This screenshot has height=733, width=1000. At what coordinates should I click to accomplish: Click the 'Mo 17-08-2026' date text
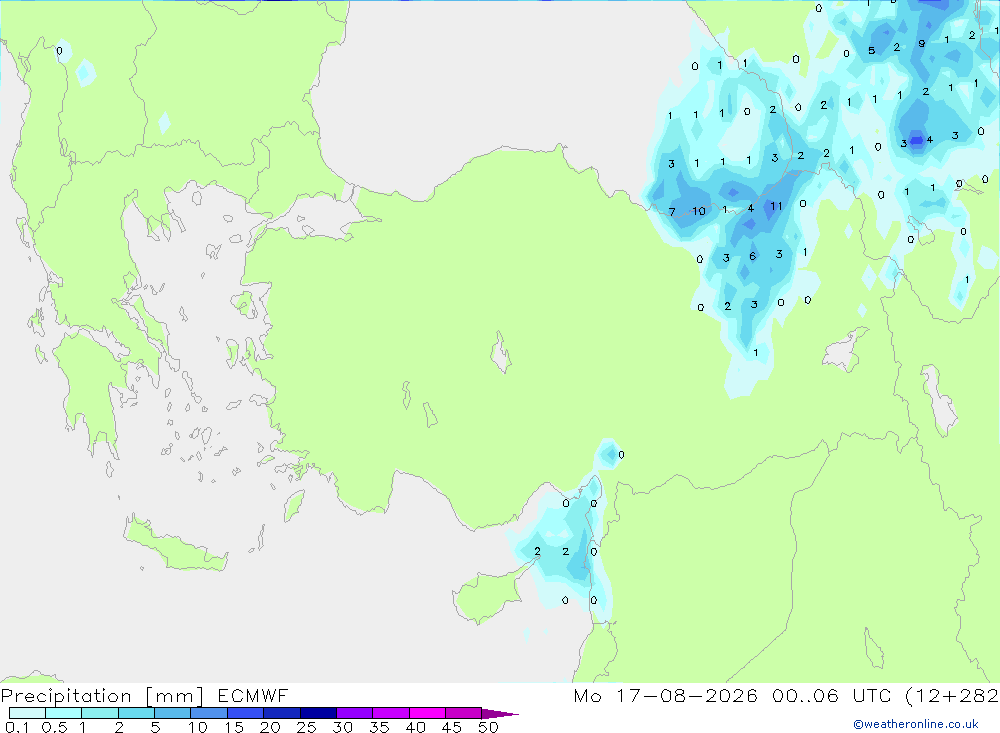[x=665, y=695]
